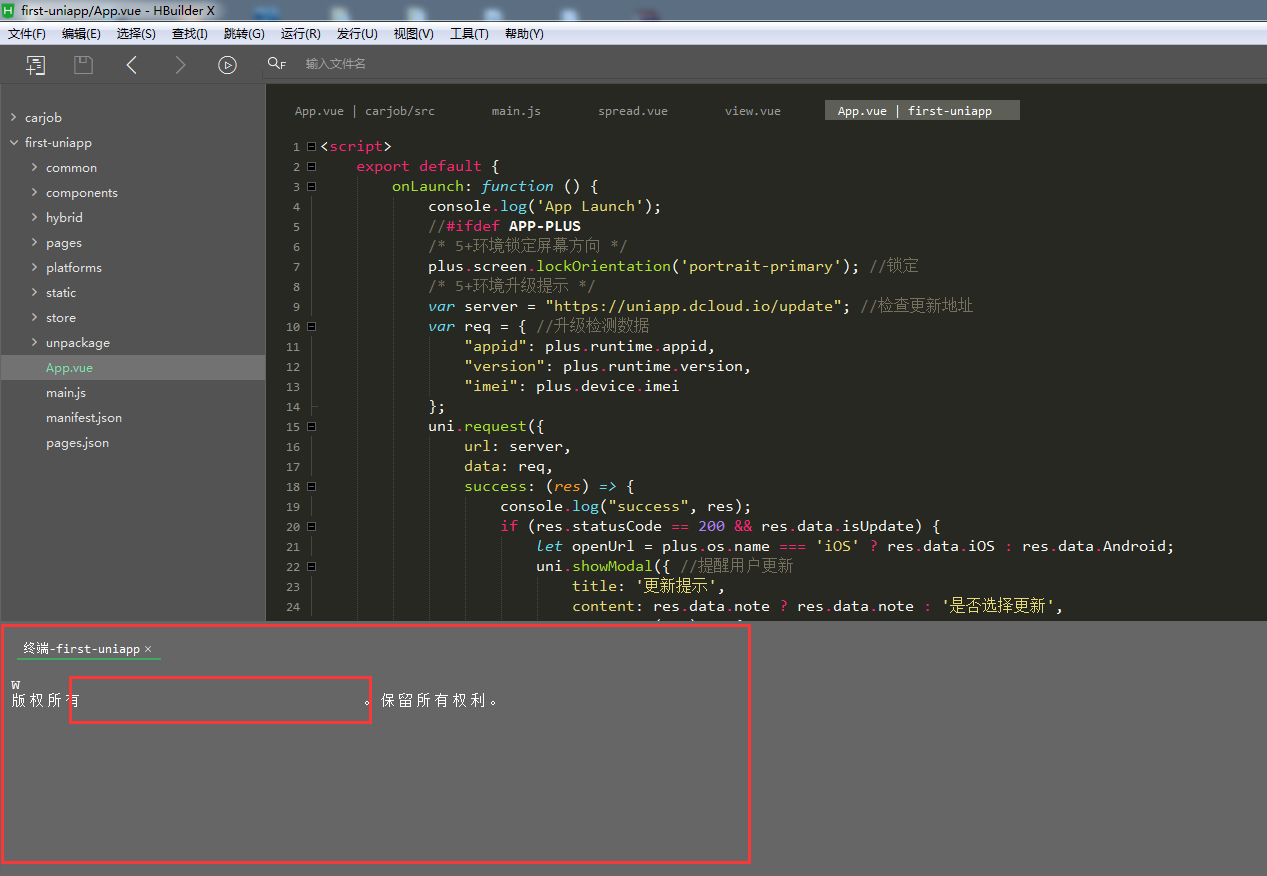
Task: Expand the components folder chevron
Action: (x=34, y=193)
